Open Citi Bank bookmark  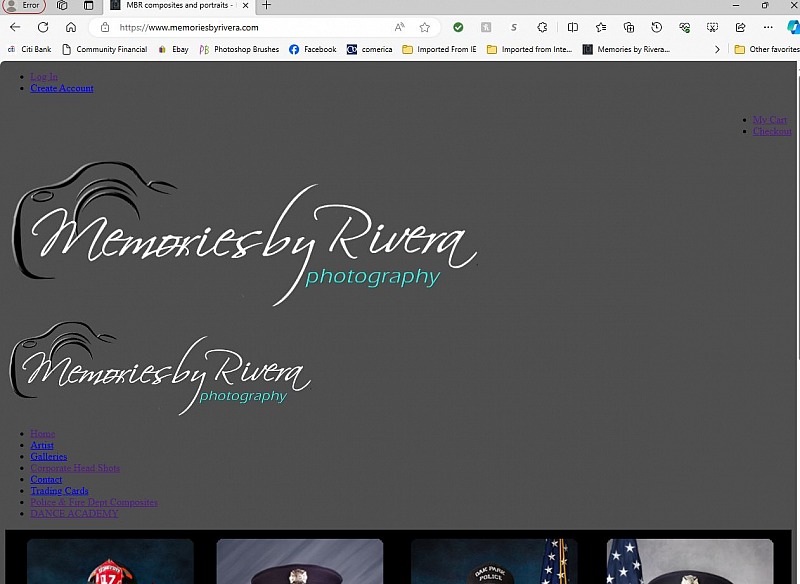coord(30,49)
